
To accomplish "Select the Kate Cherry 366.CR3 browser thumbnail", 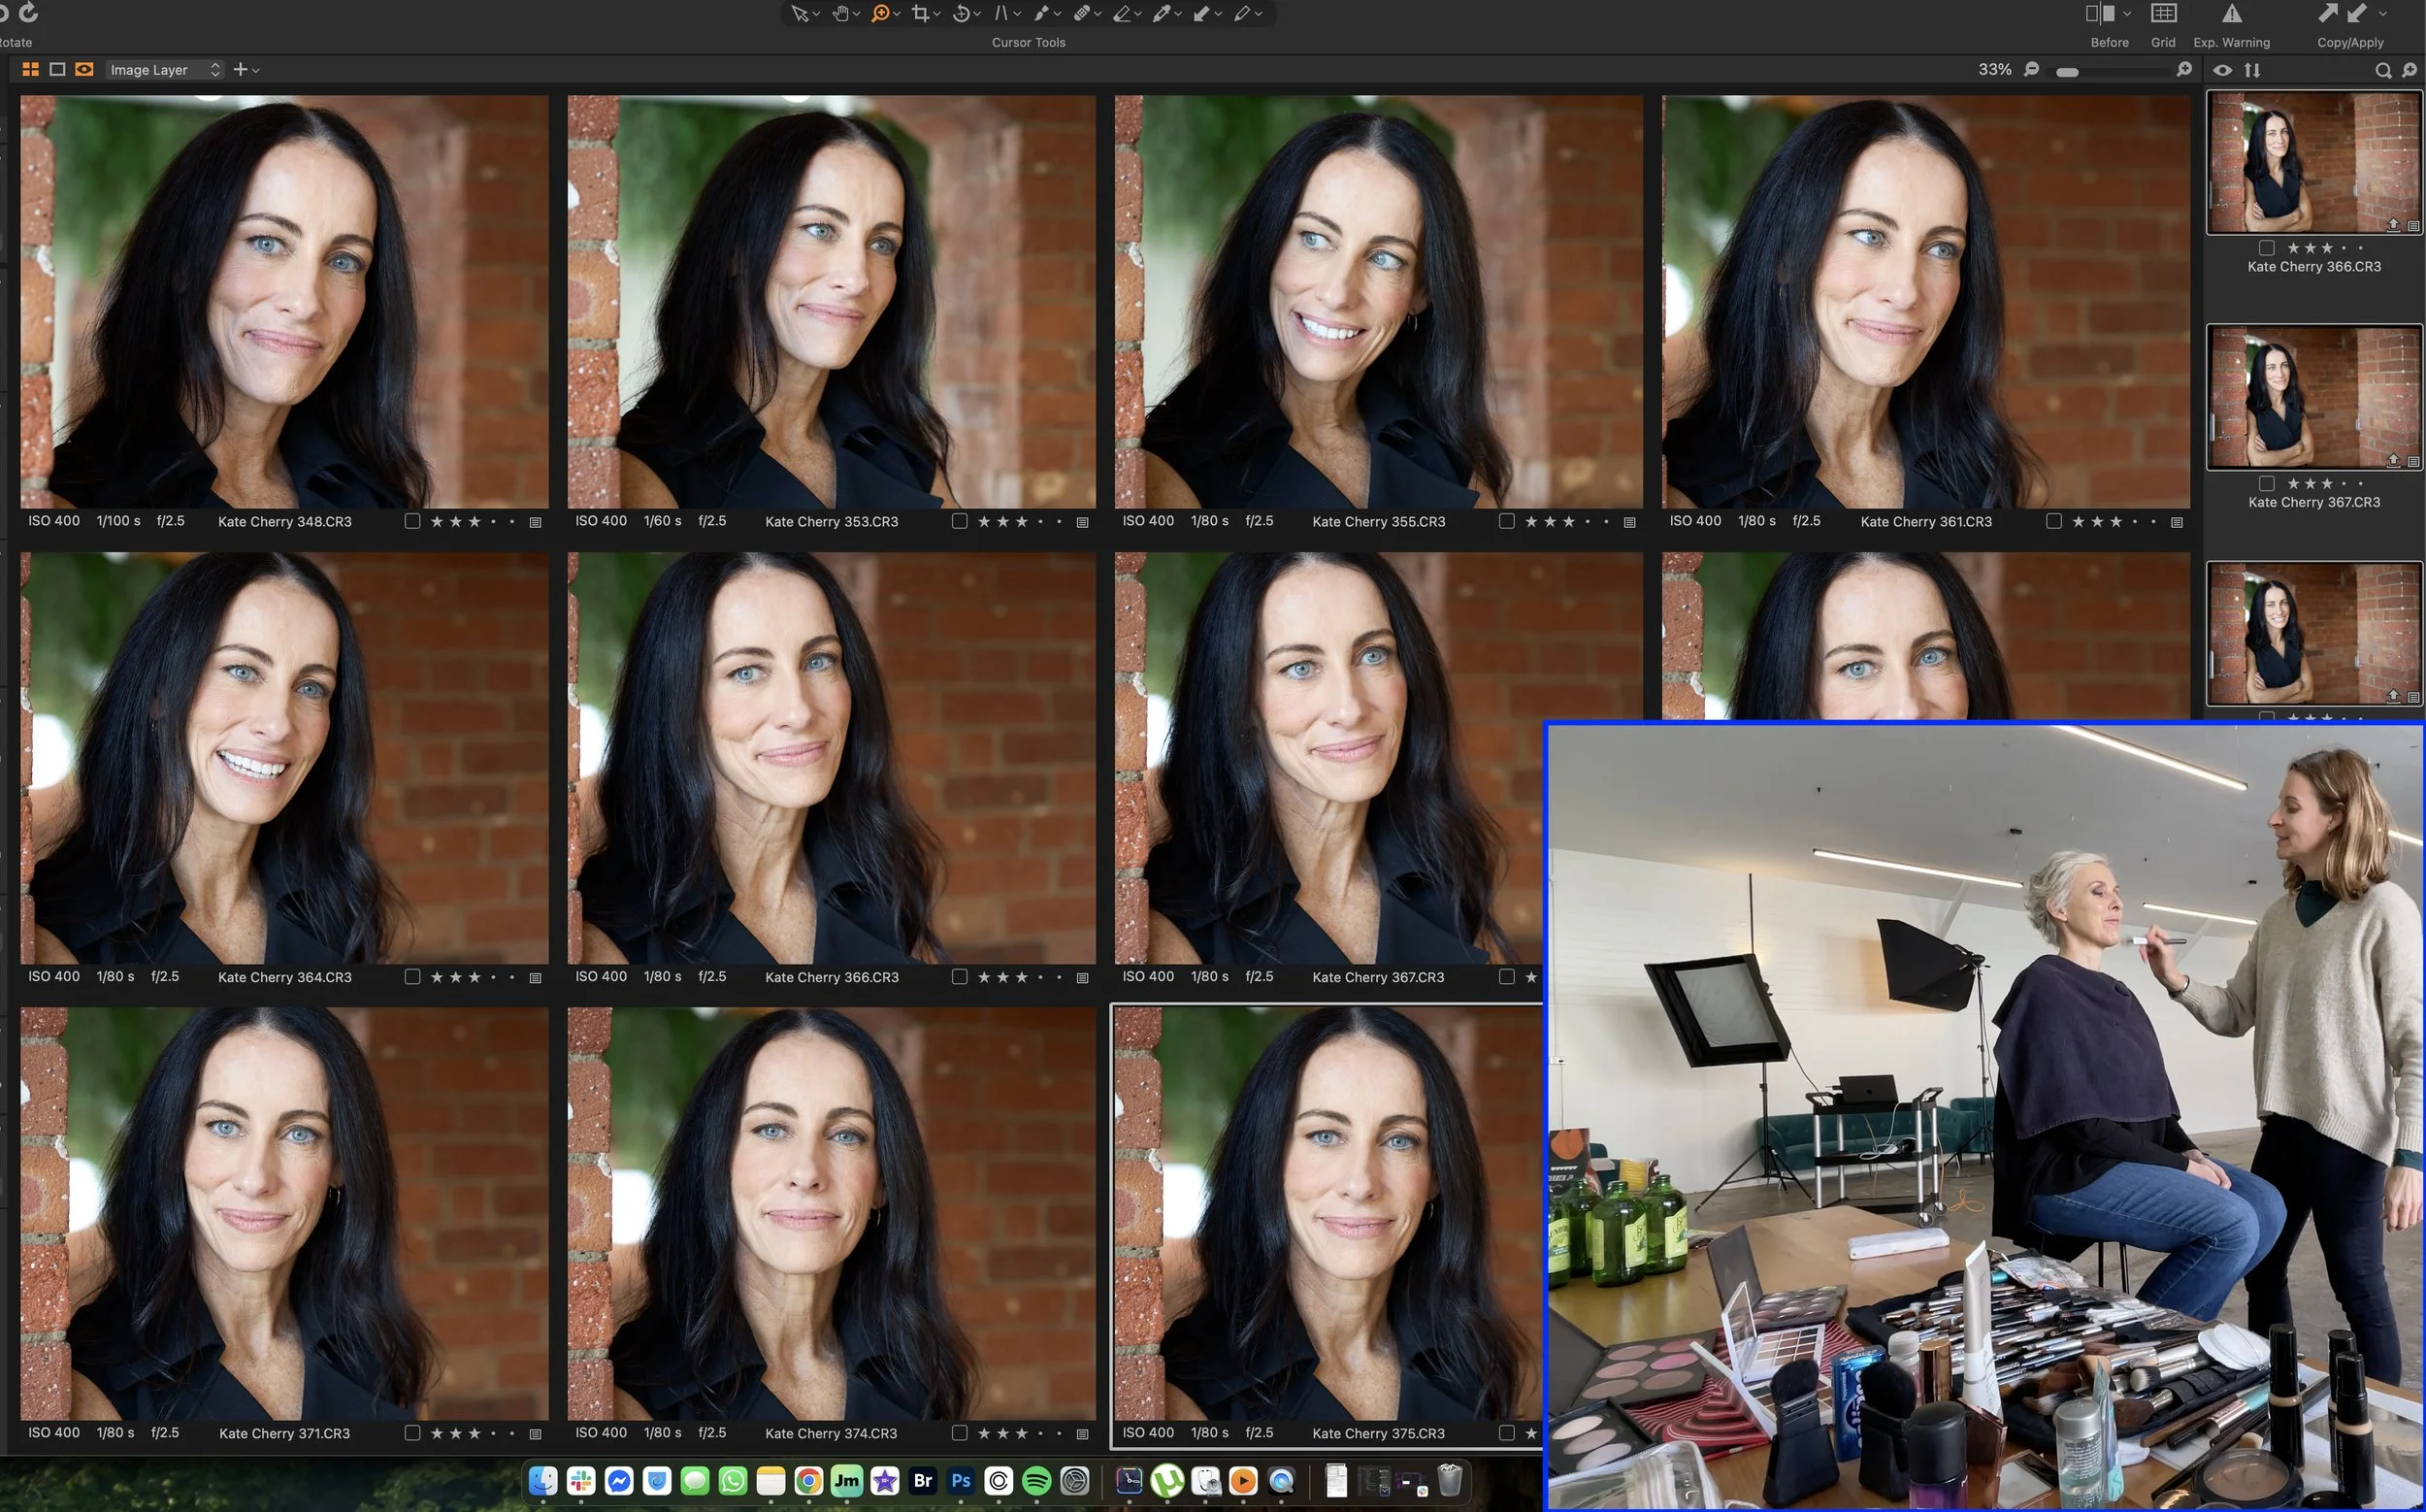I will pyautogui.click(x=2313, y=163).
